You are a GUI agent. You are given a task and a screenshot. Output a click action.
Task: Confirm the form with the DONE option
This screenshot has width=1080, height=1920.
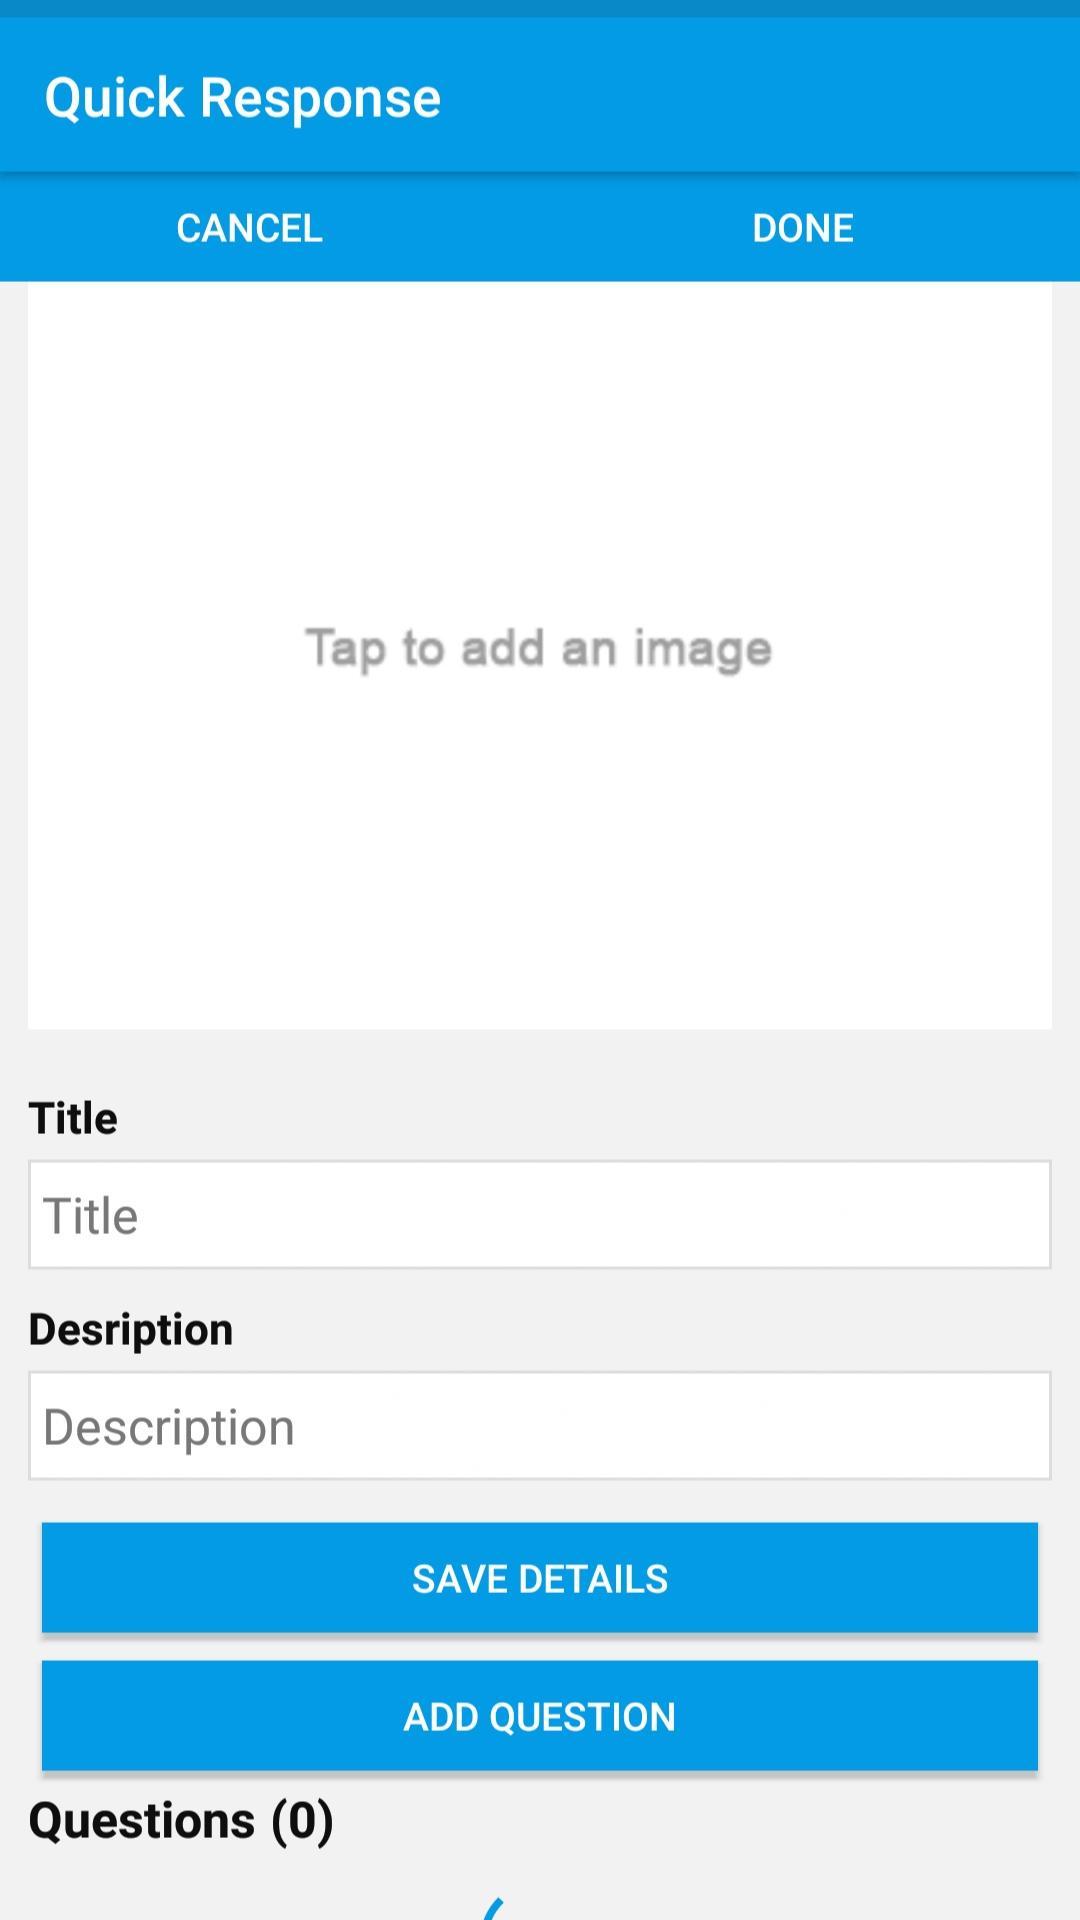tap(803, 228)
